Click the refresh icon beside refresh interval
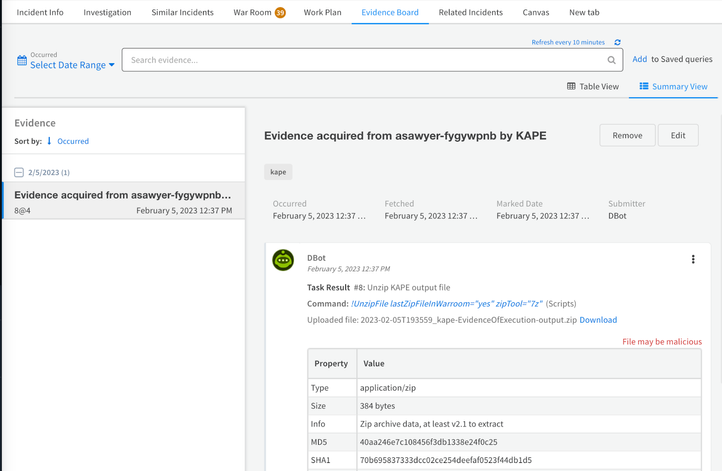This screenshot has height=471, width=722. (617, 43)
